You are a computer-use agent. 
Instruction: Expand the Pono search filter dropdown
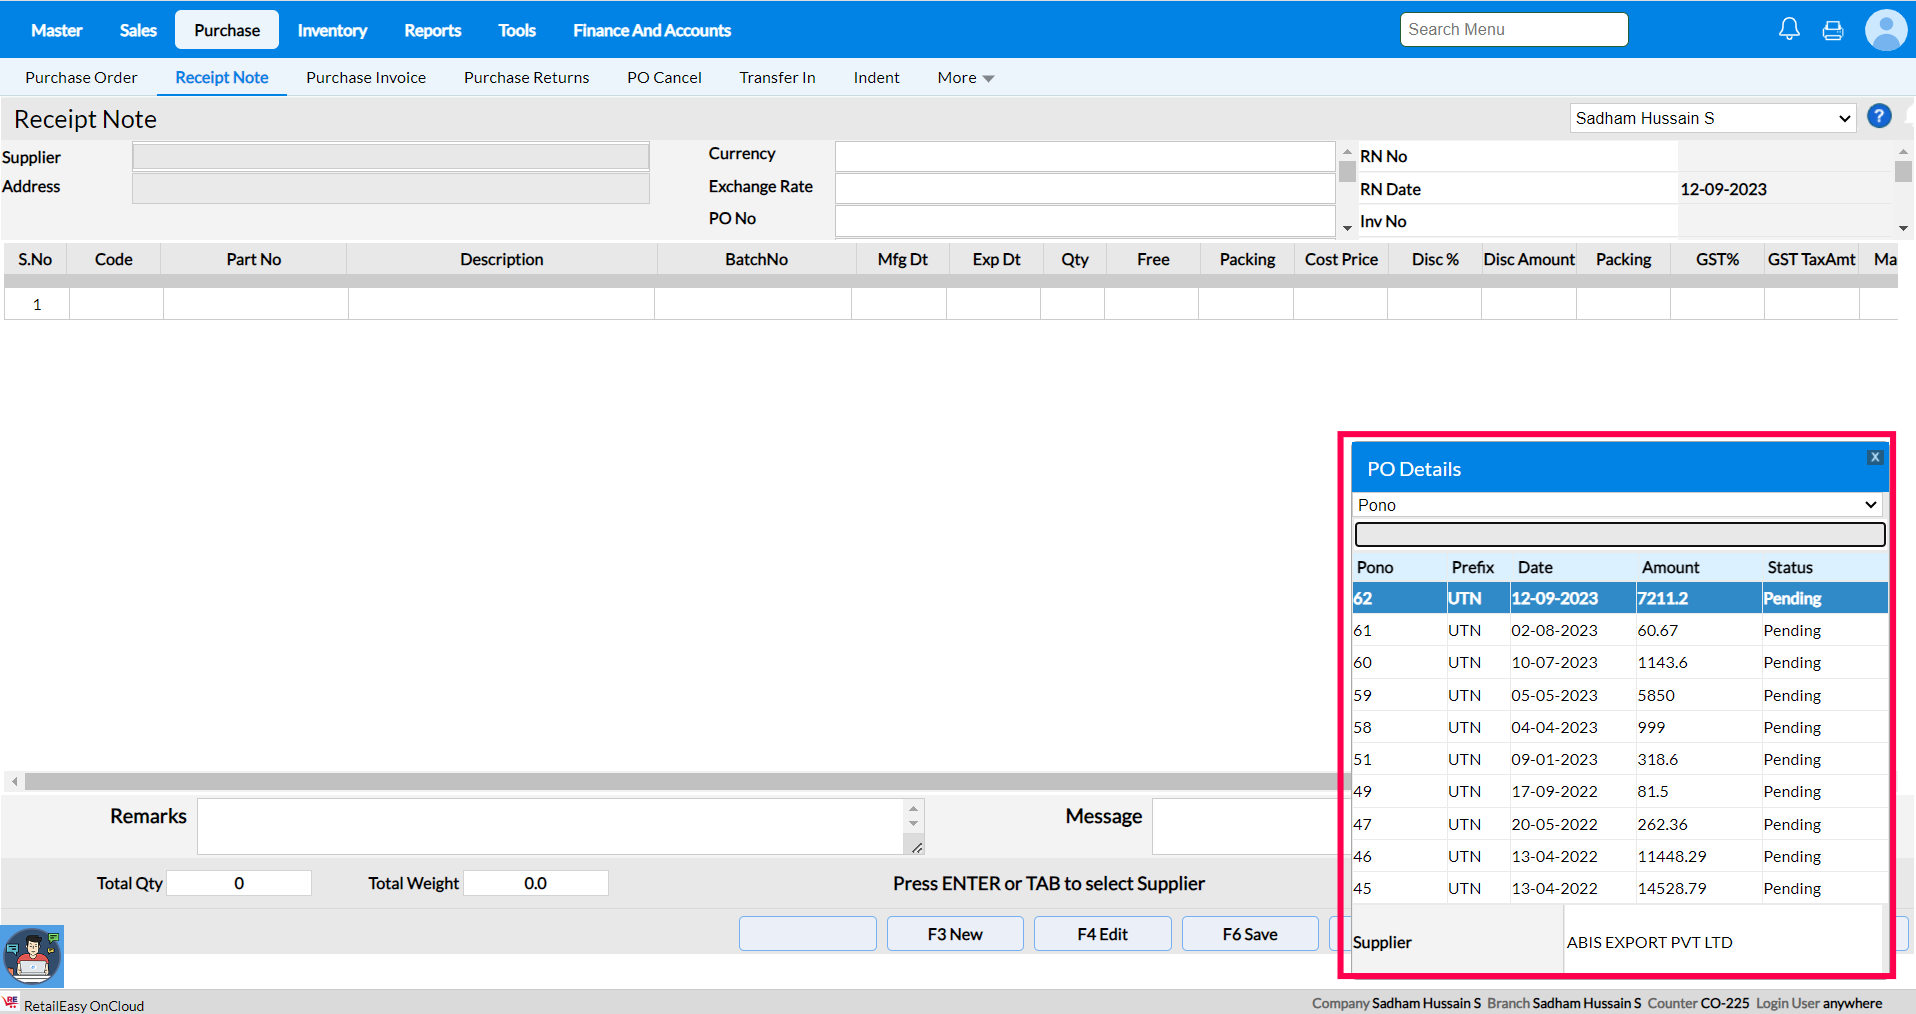click(x=1617, y=505)
